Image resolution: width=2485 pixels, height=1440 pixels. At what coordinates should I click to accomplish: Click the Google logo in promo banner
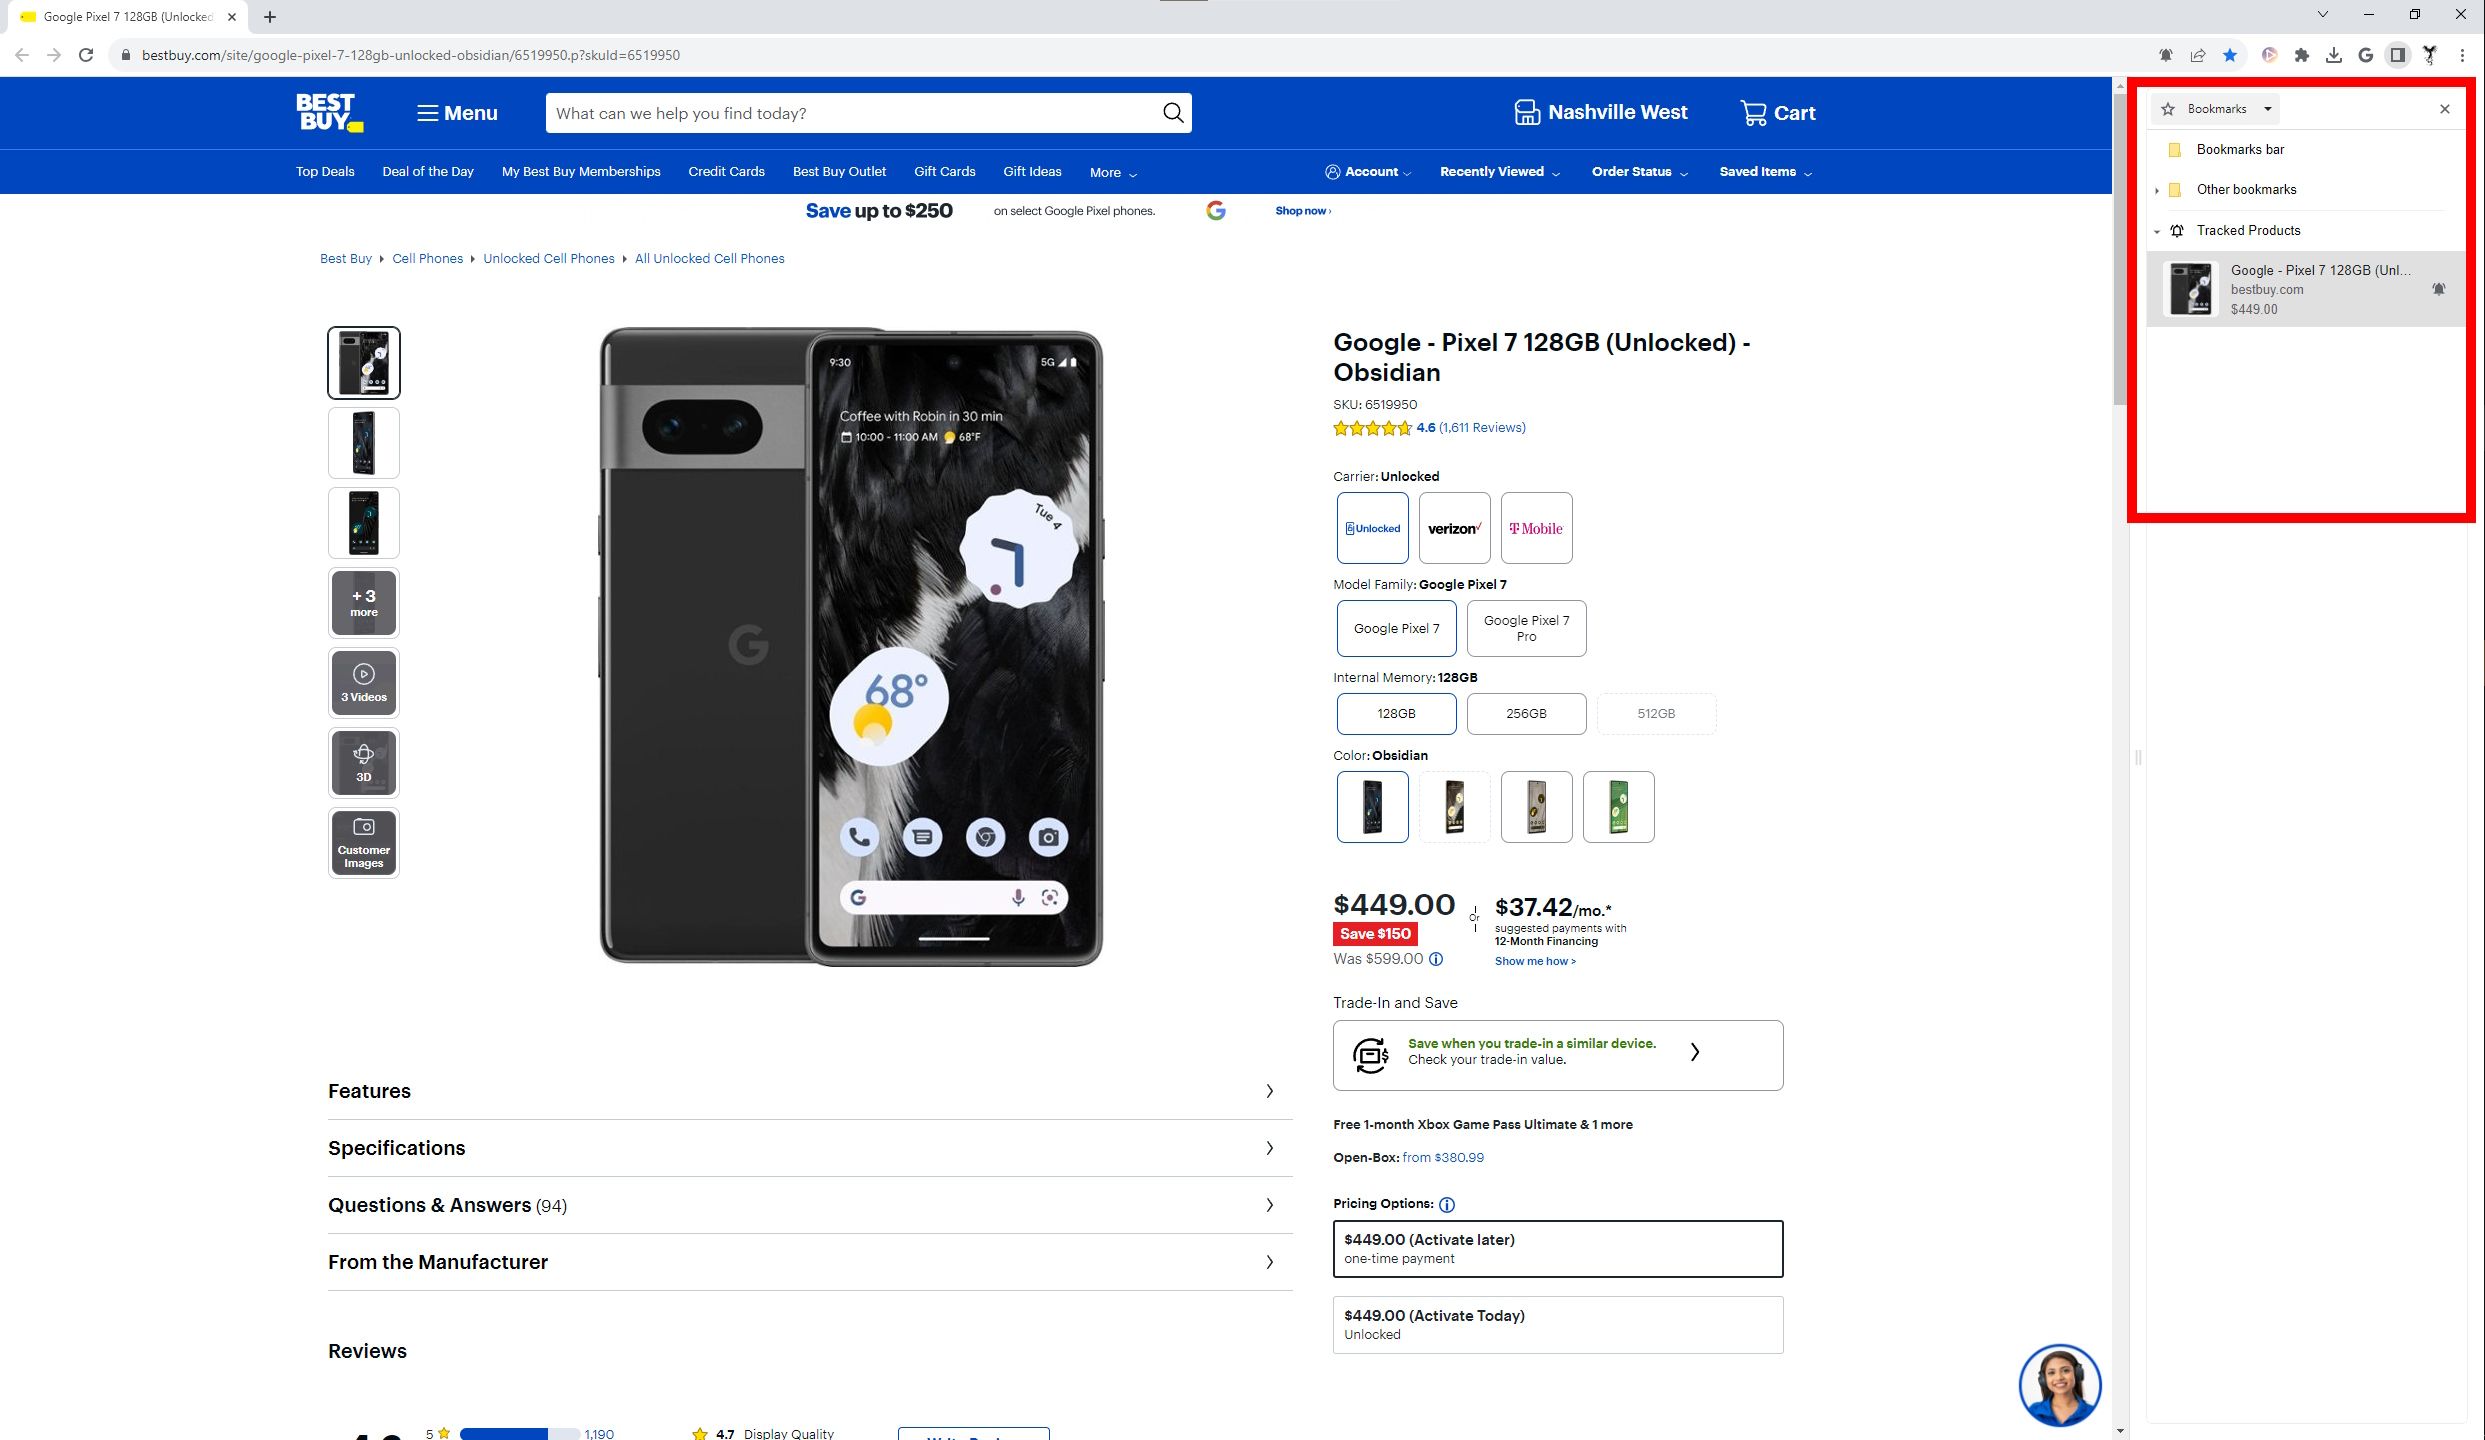[x=1216, y=211]
